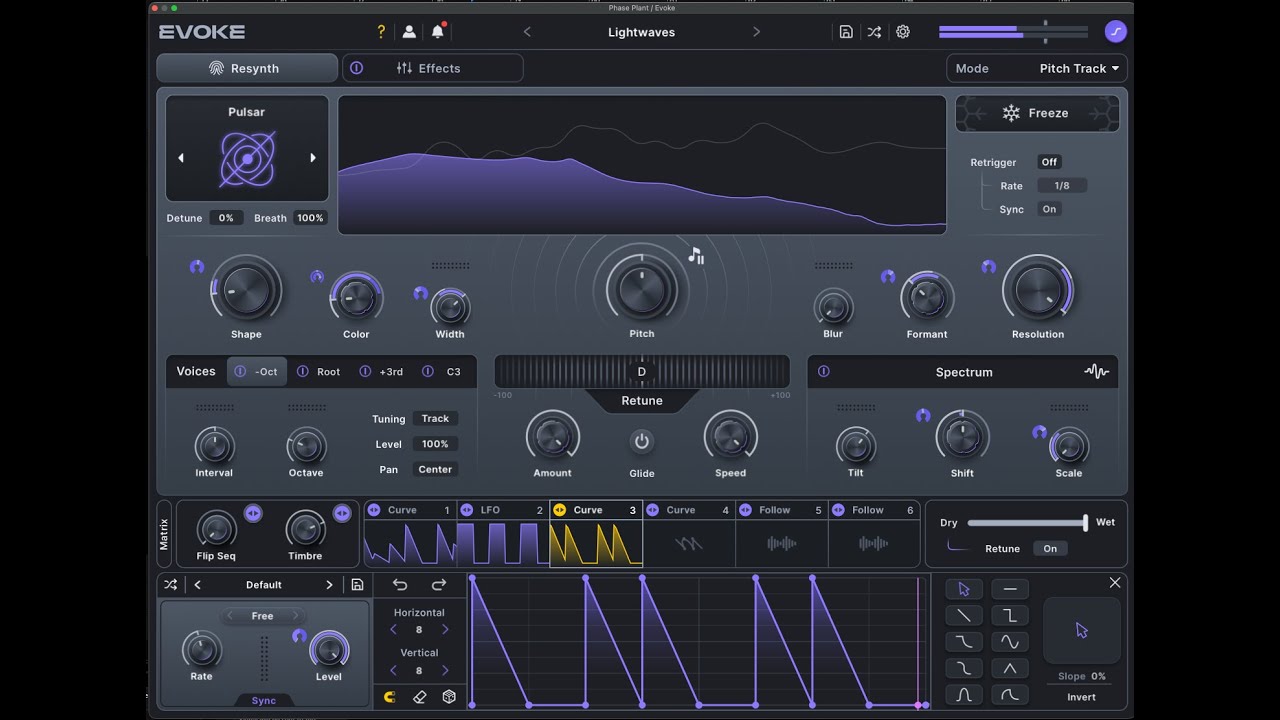Viewport: 1280px width, 720px height.
Task: Switch to the Resynth tab
Action: coord(247,68)
